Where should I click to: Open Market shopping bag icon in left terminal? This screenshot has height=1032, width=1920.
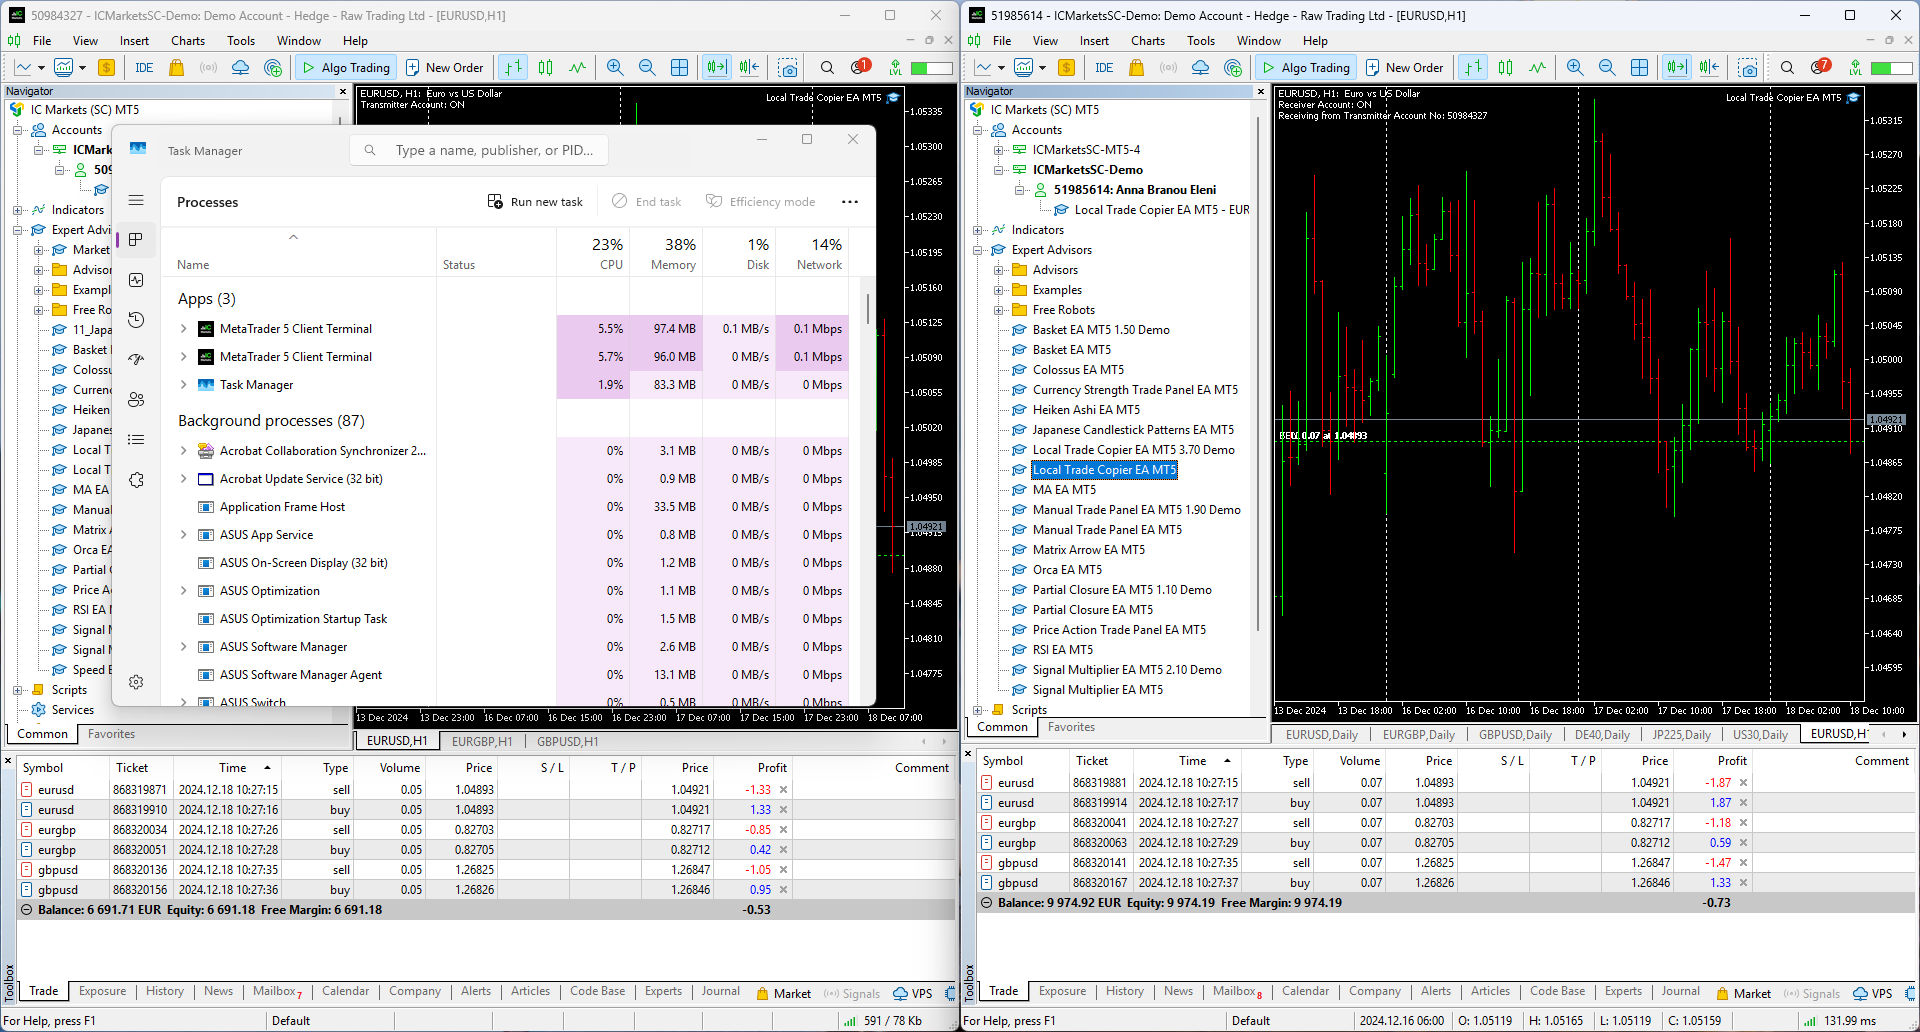[x=177, y=68]
